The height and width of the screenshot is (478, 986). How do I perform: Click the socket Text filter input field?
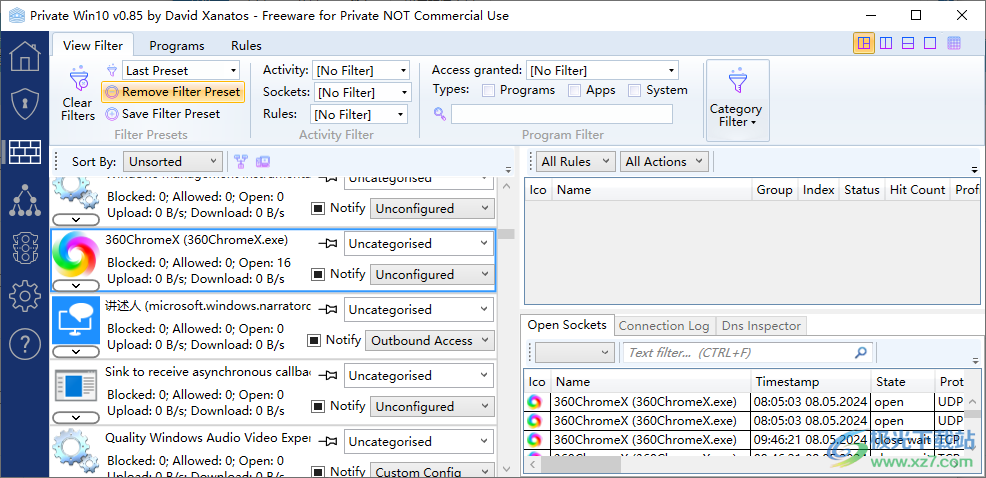pyautogui.click(x=738, y=353)
